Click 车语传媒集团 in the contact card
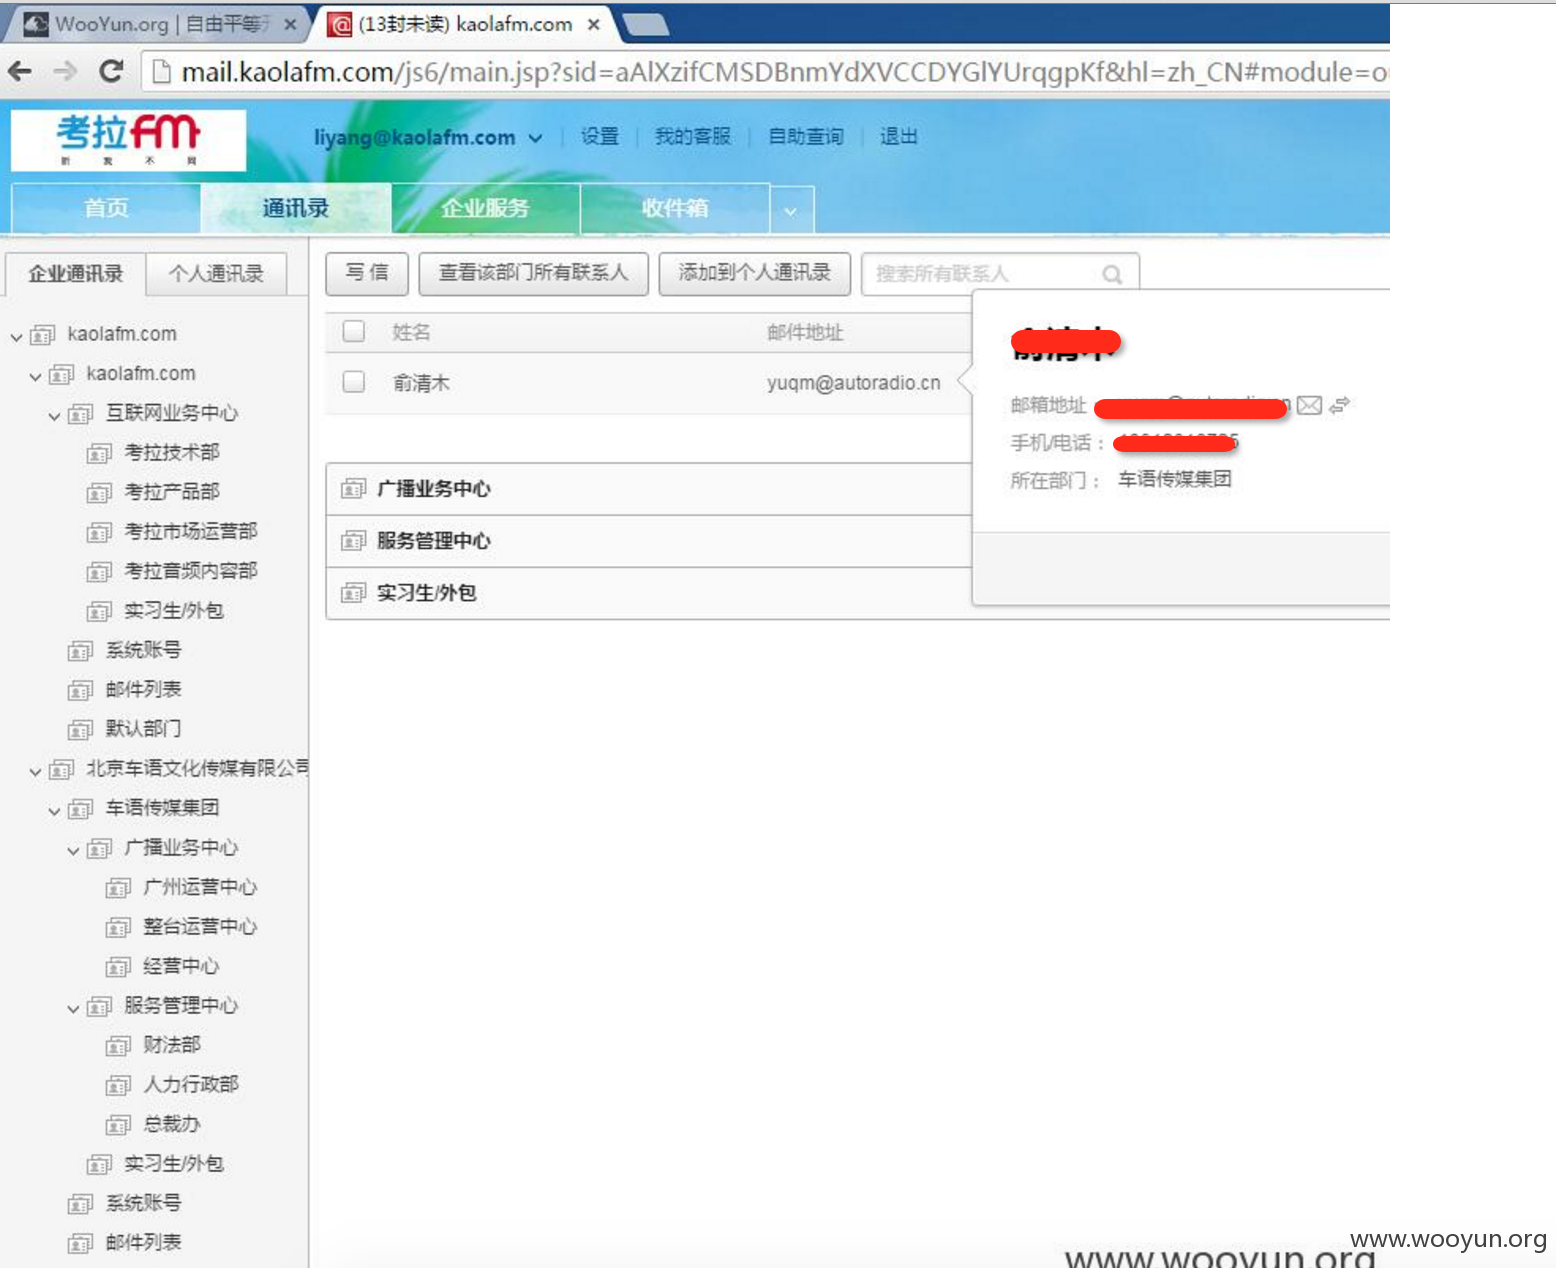This screenshot has height=1268, width=1556. 1175,479
